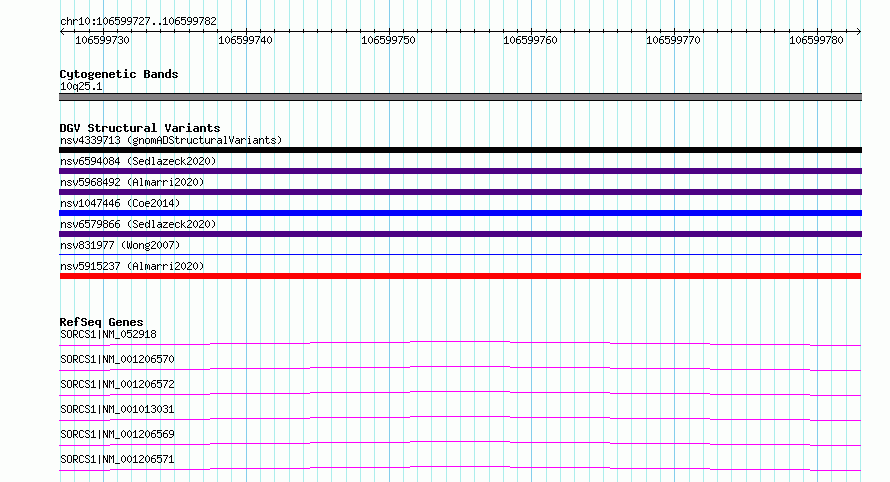Click the Cytogenetic Bands track heading
This screenshot has height=482, width=890.
pyautogui.click(x=119, y=74)
